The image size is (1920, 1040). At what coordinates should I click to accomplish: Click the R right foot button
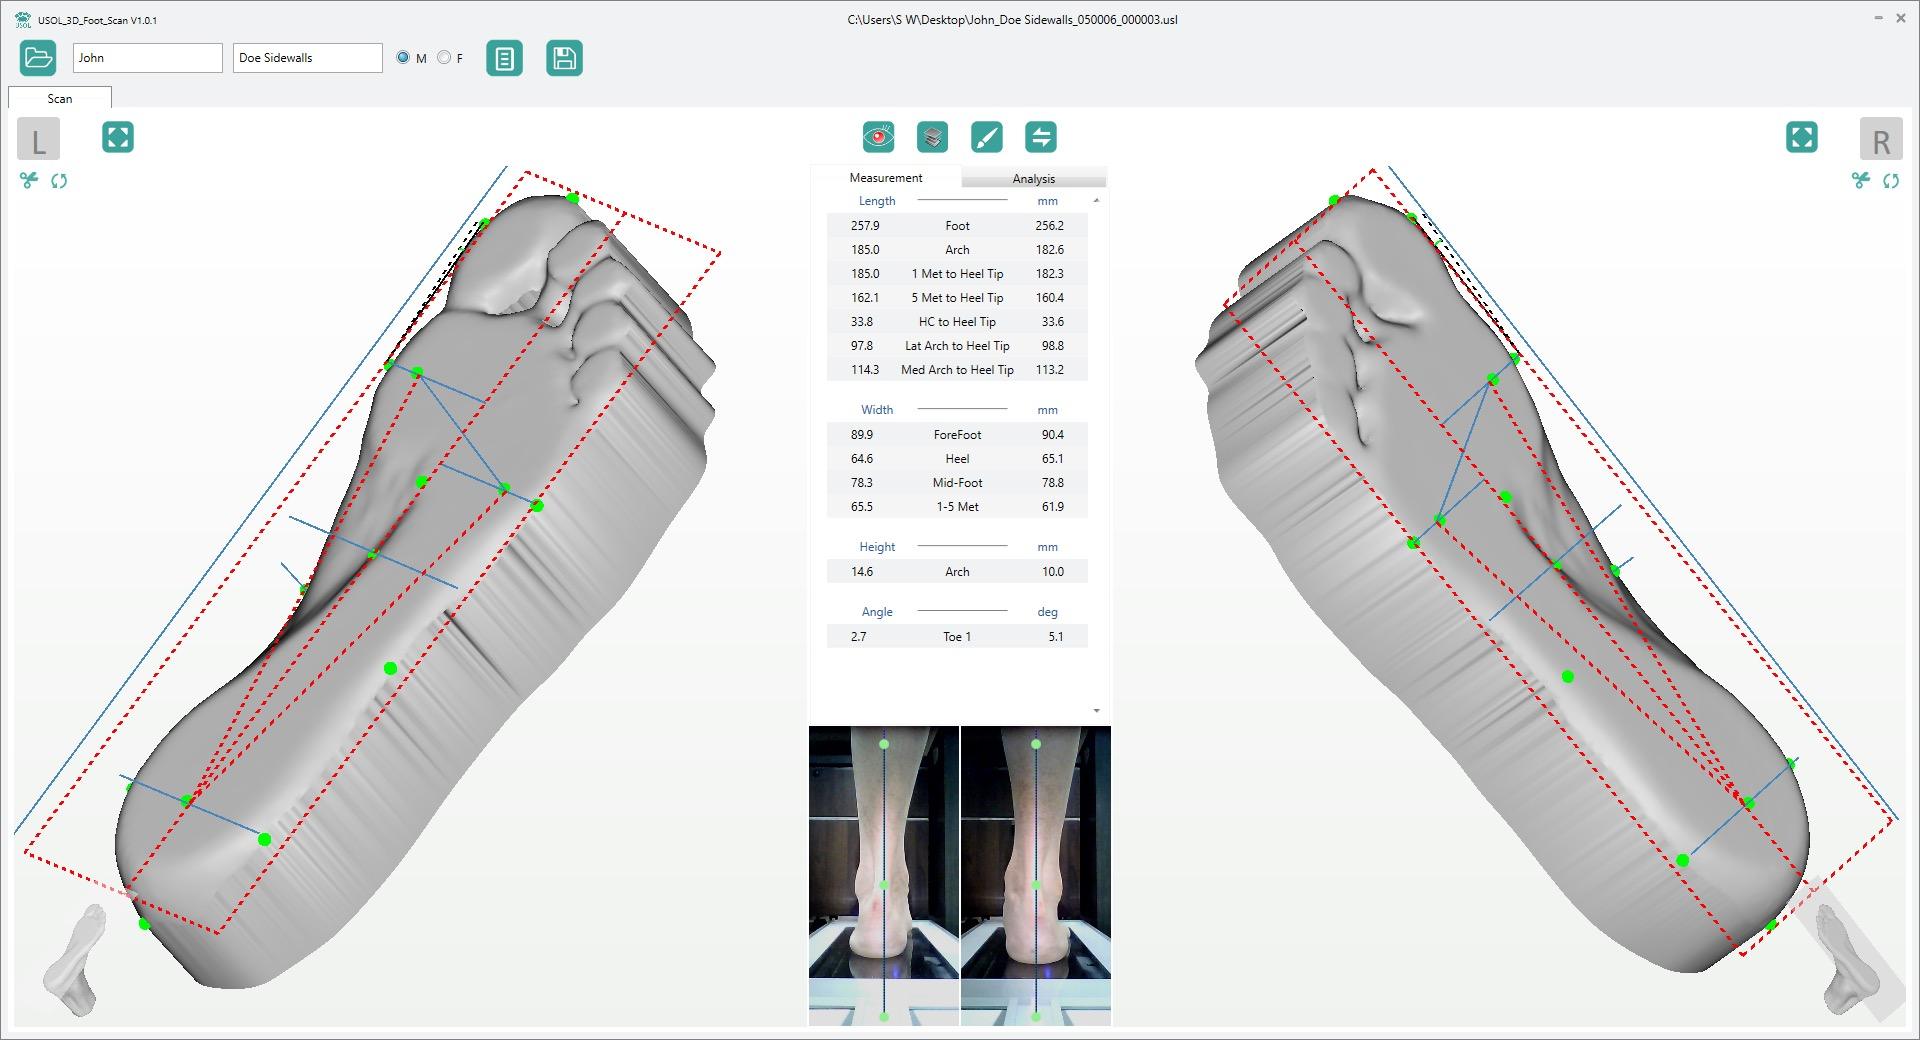[1881, 139]
